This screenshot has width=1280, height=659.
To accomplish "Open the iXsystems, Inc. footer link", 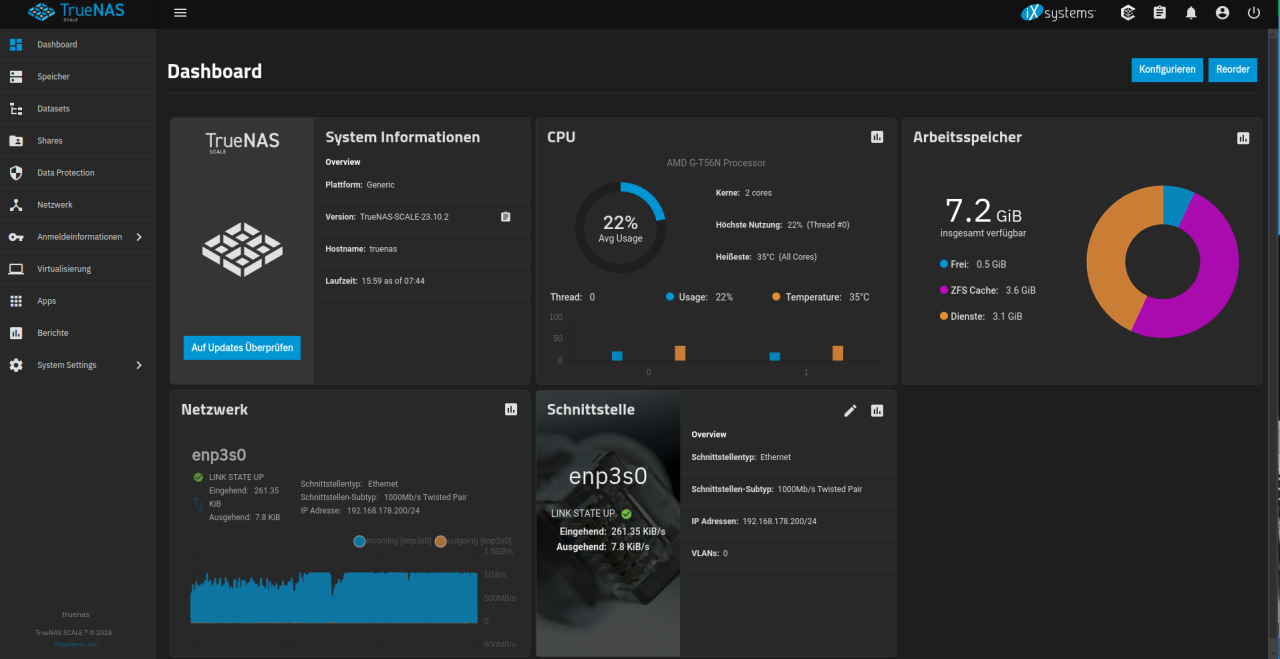I will [x=76, y=644].
